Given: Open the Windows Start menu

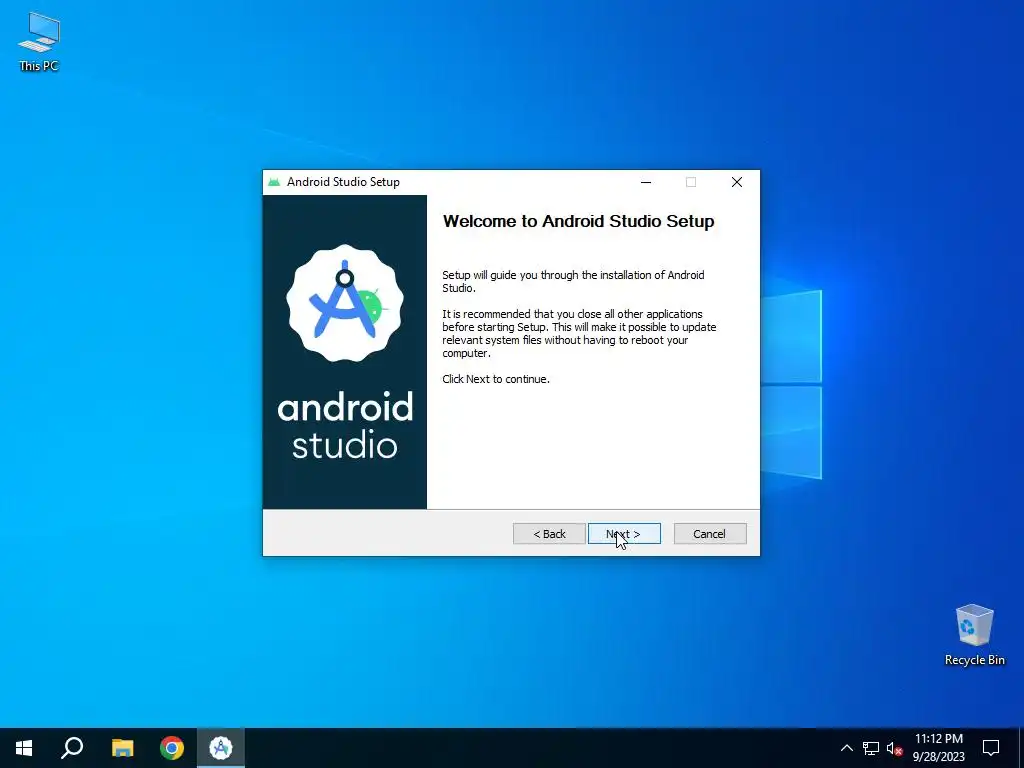Looking at the screenshot, I should [24, 748].
